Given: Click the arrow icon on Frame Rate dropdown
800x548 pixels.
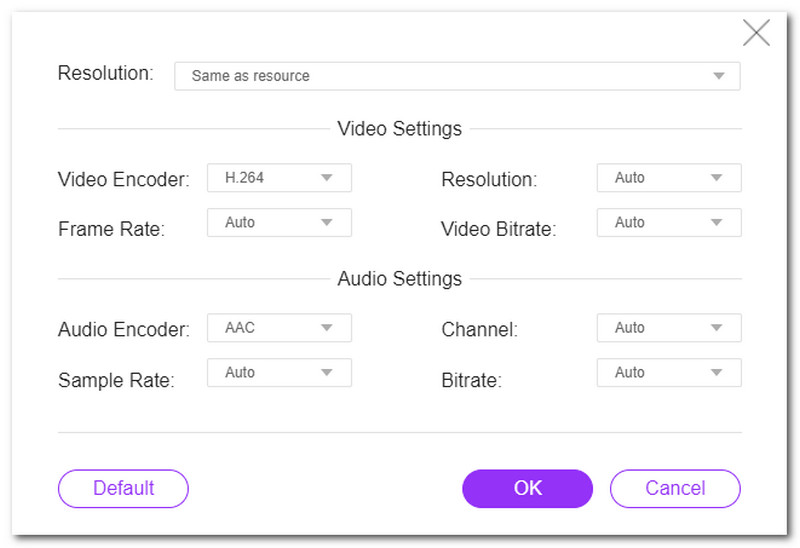Looking at the screenshot, I should [326, 223].
